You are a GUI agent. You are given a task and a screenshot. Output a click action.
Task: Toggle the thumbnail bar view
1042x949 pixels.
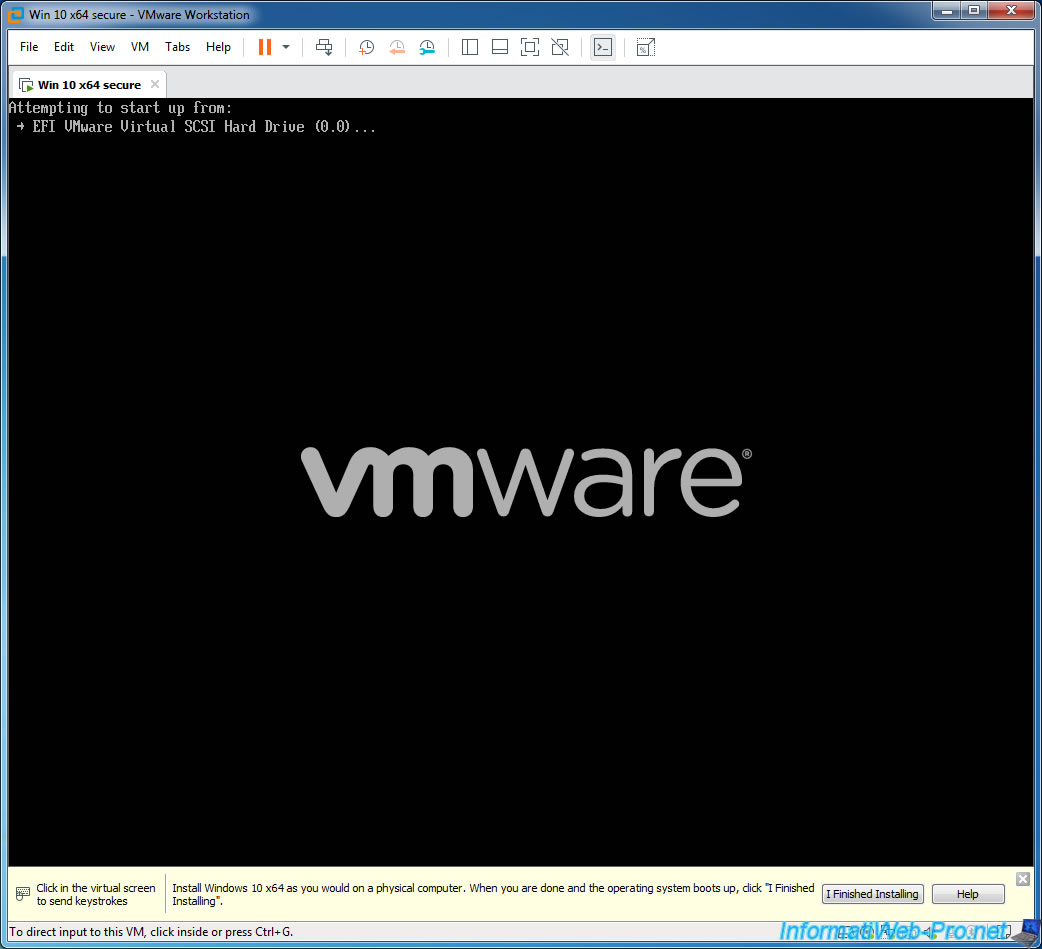(500, 47)
